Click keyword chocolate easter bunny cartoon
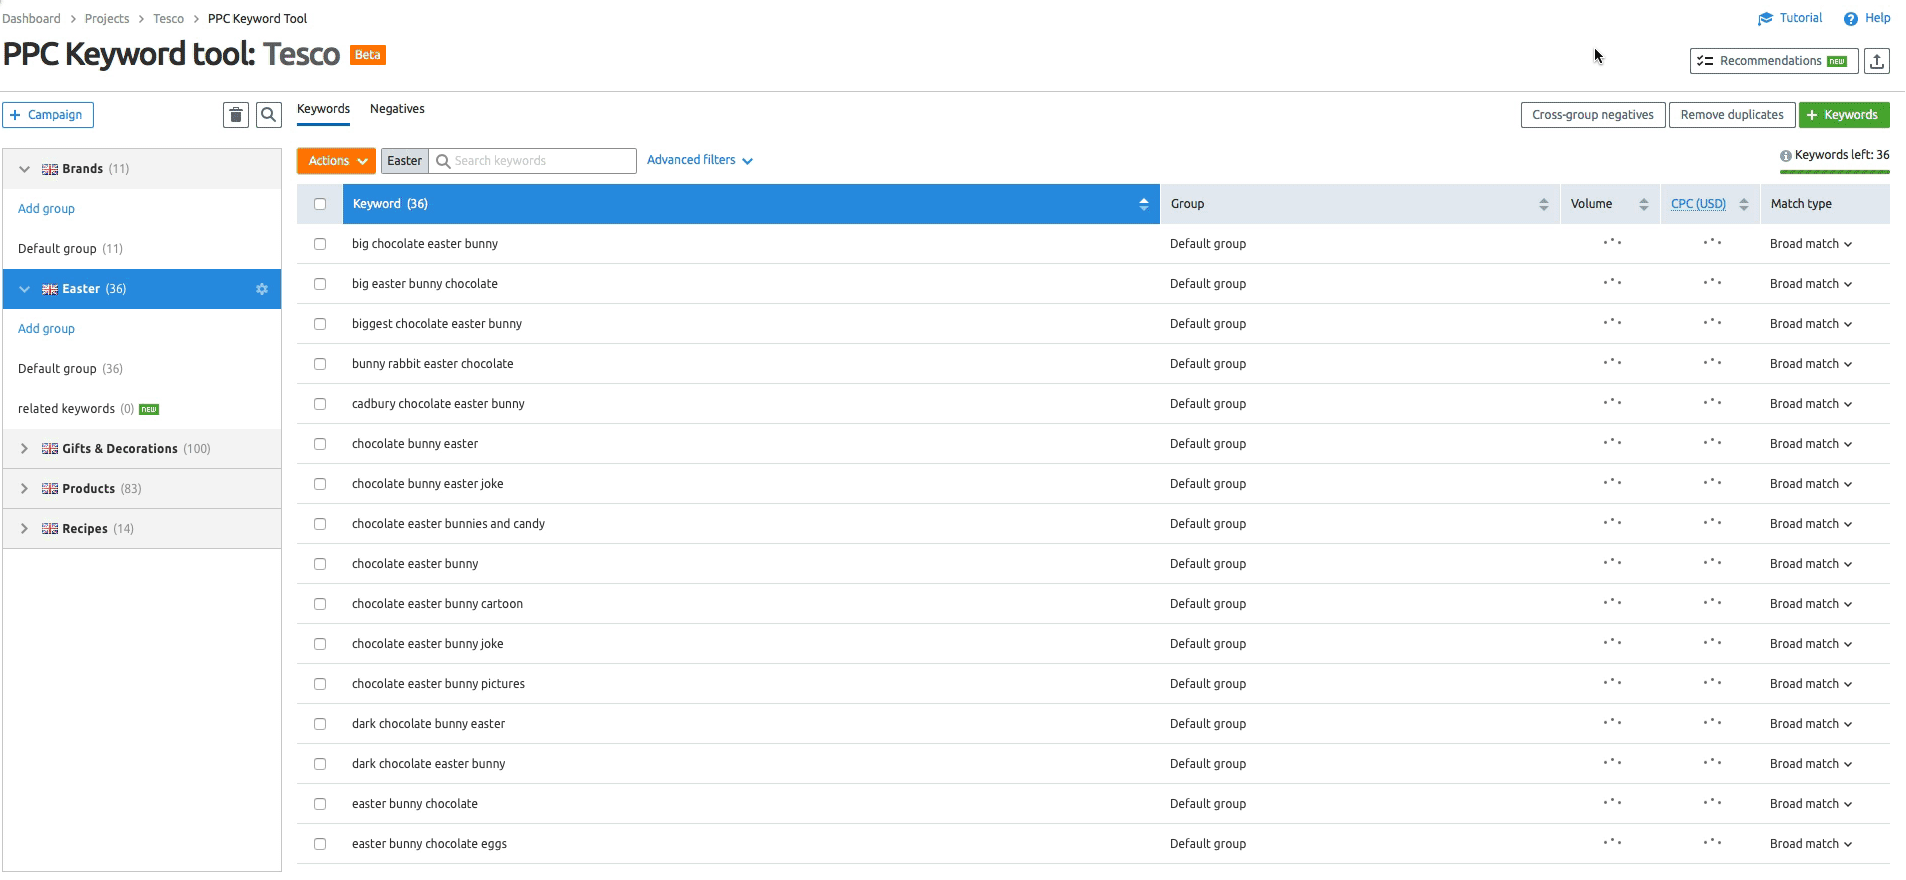Screen dimensions: 1906x880 437,604
